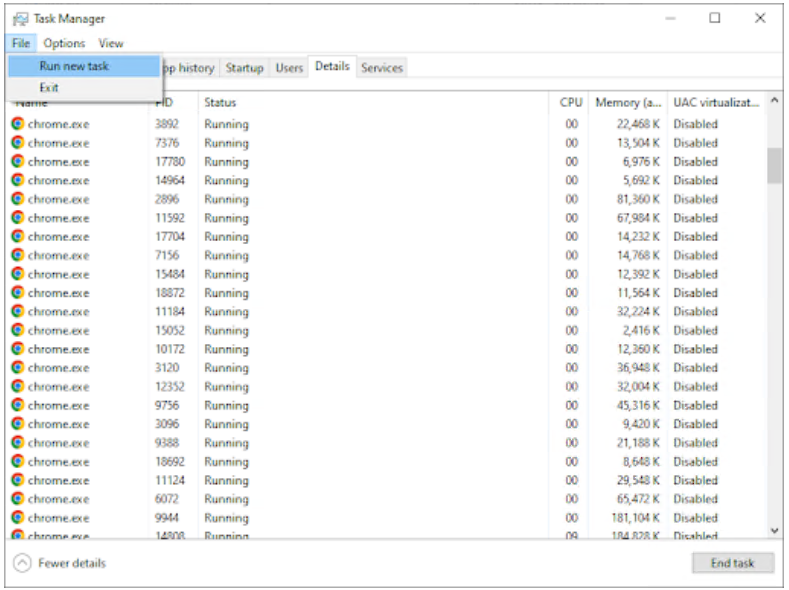Open the Users tab

point(289,68)
